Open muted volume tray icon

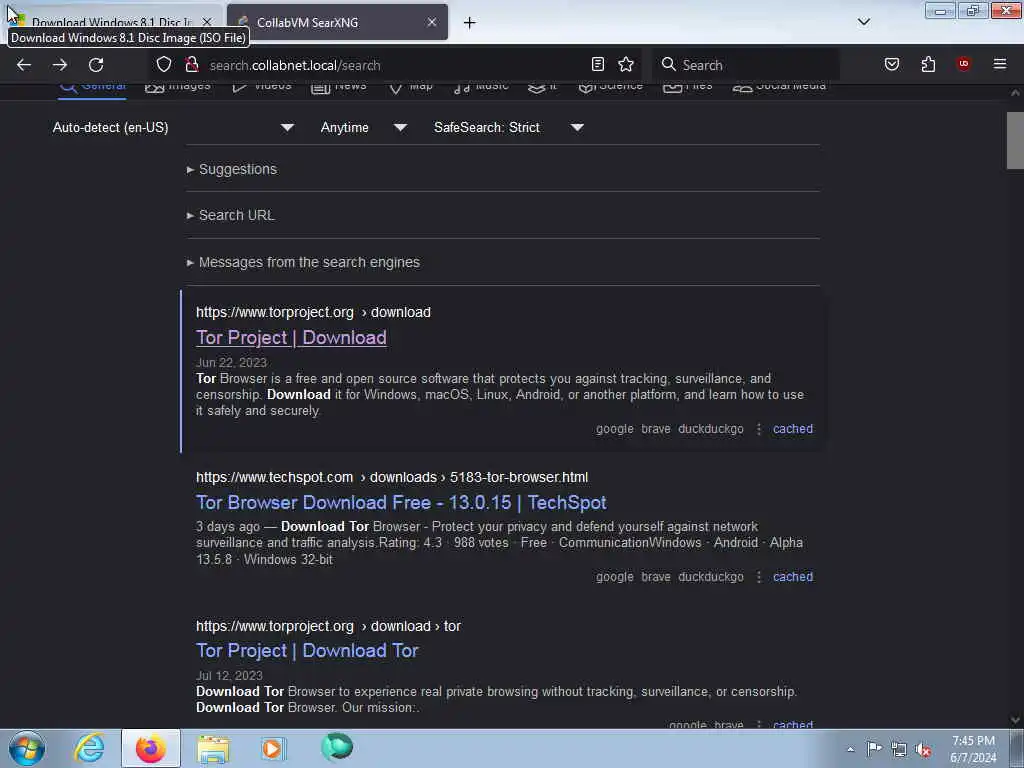(923, 750)
